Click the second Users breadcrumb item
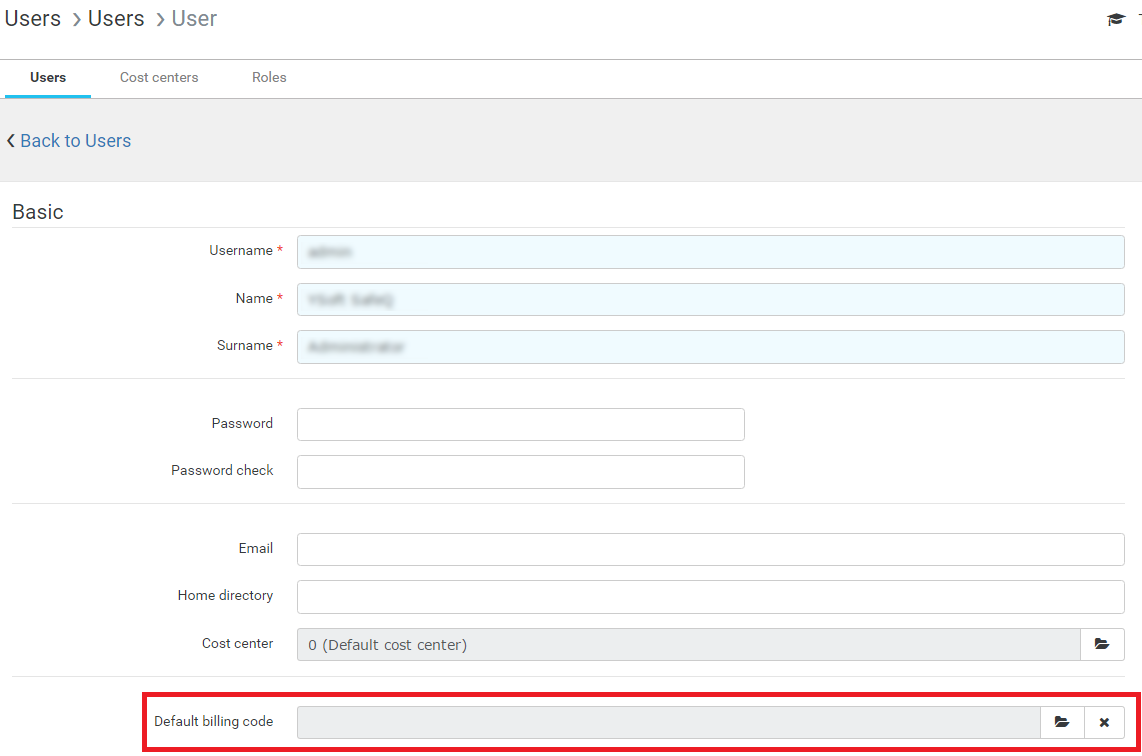Viewport: 1142px width, 756px height. [x=116, y=19]
